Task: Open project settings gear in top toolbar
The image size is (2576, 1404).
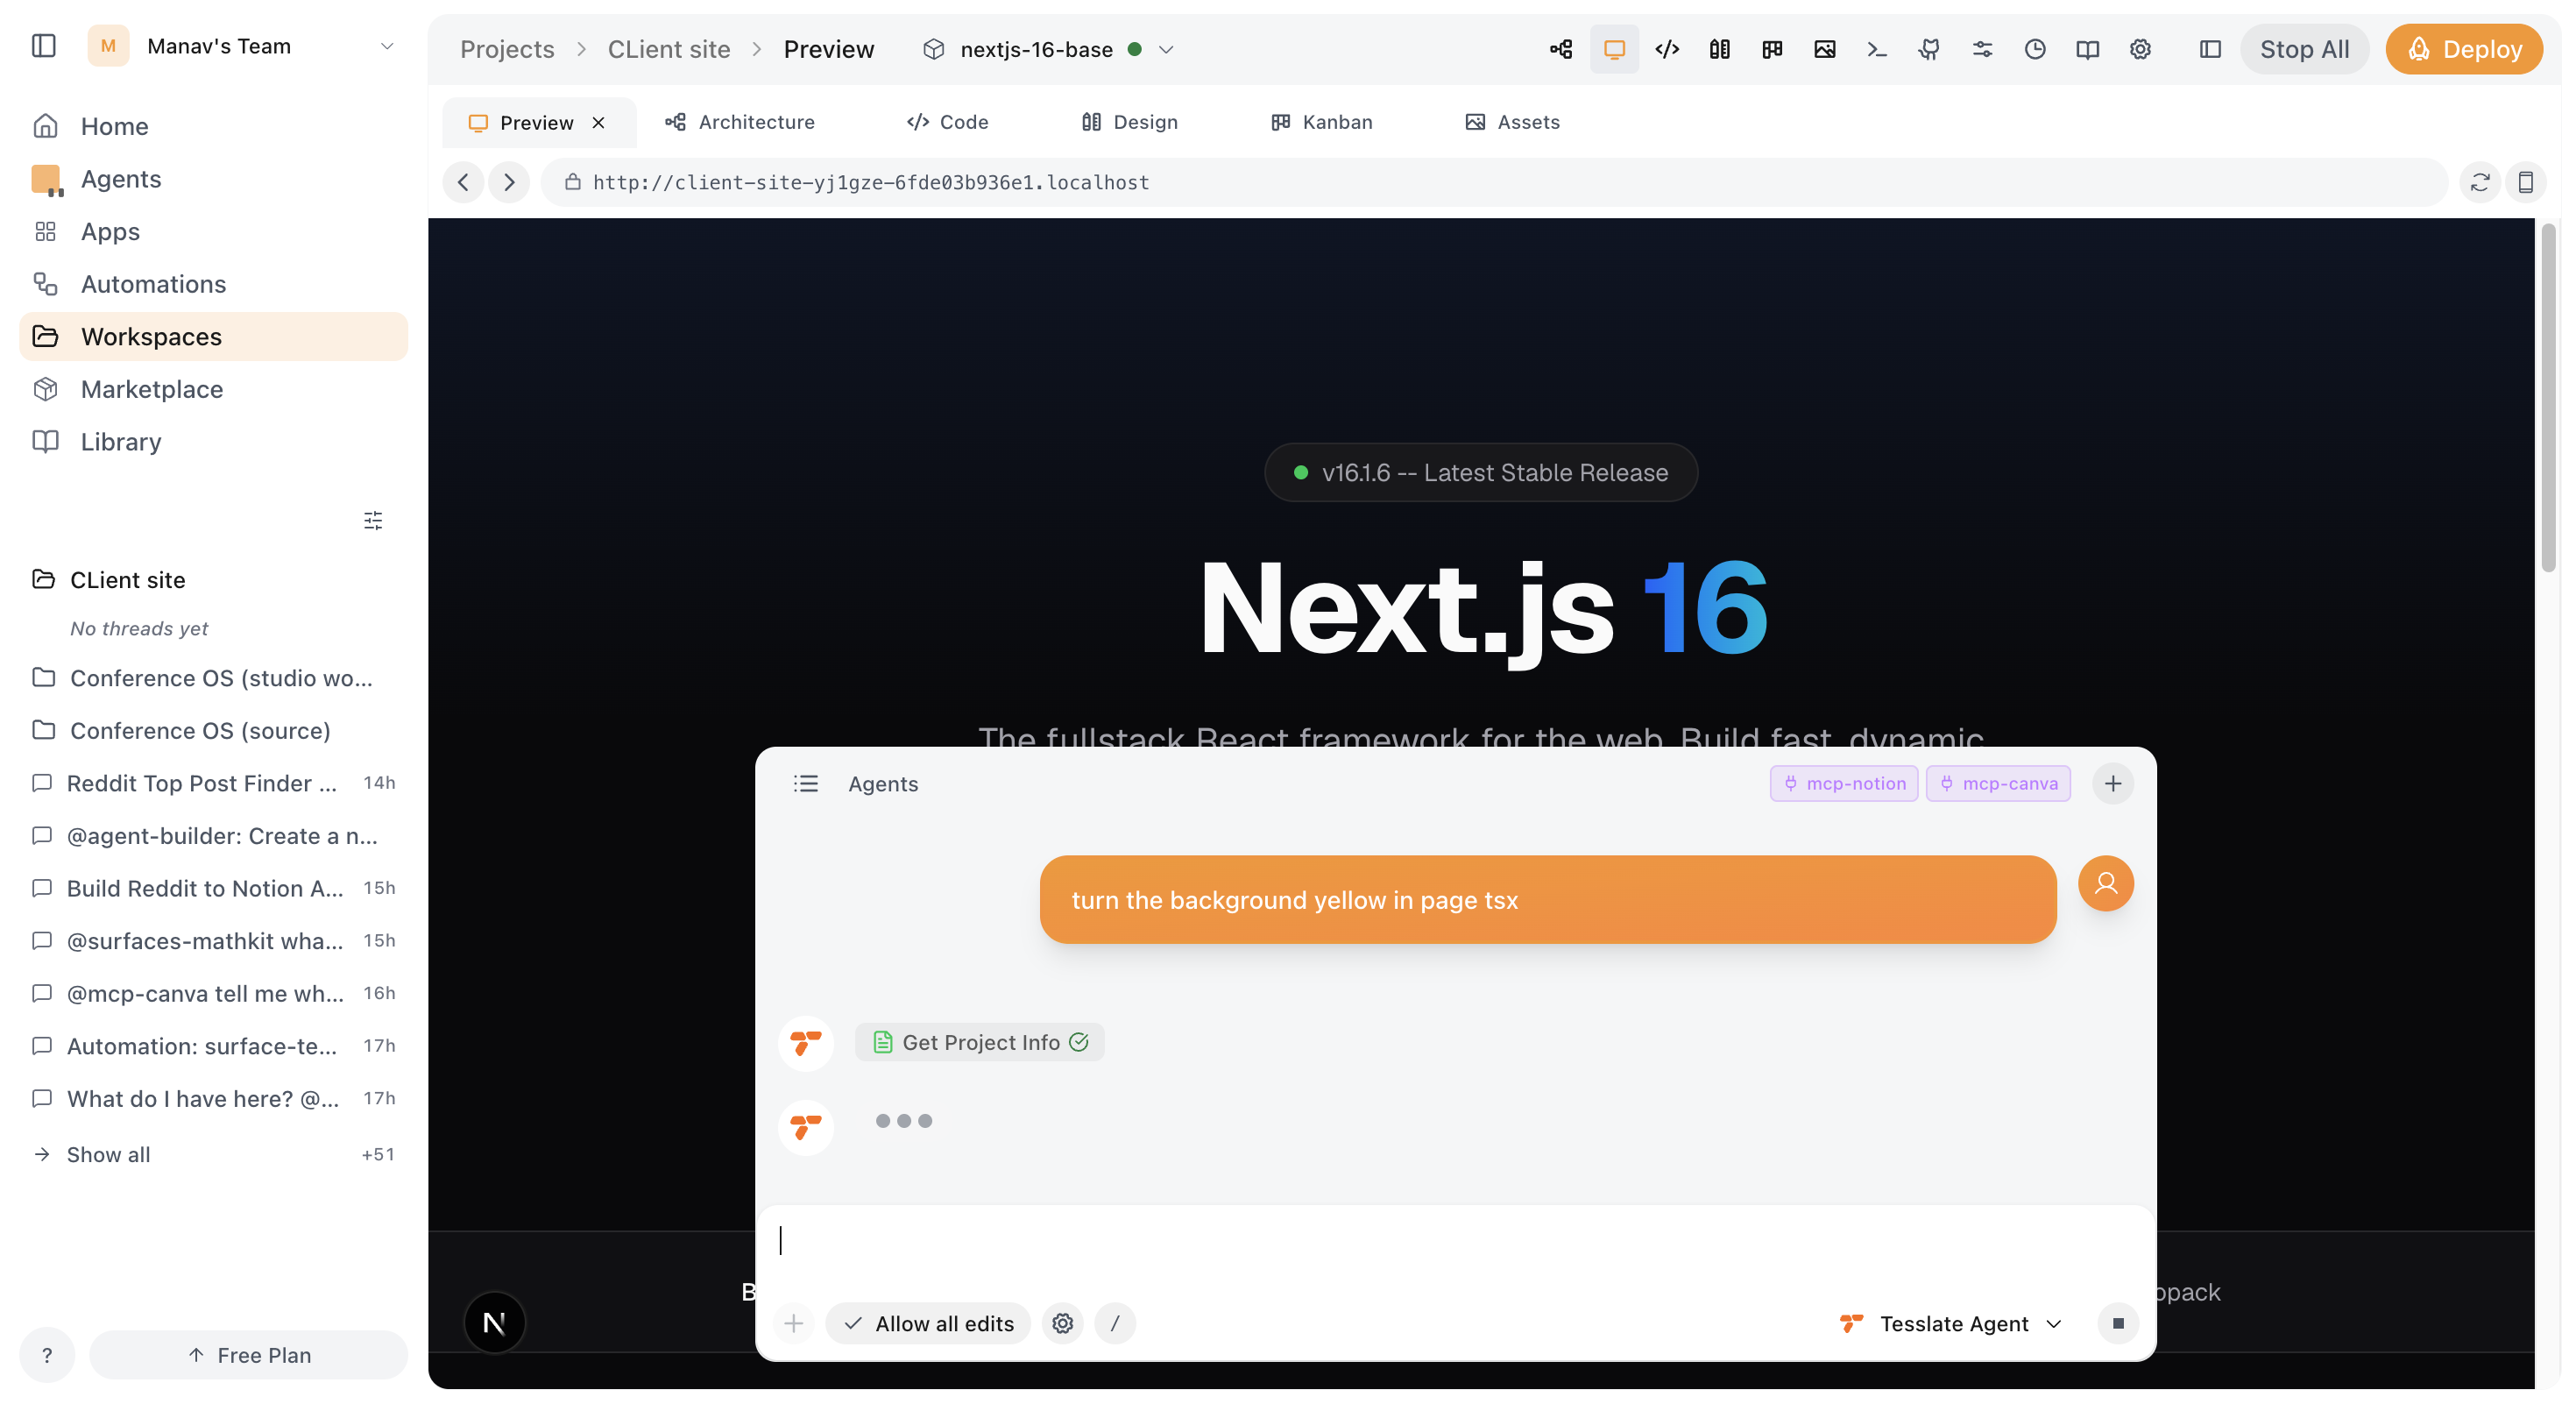Action: [x=2140, y=49]
